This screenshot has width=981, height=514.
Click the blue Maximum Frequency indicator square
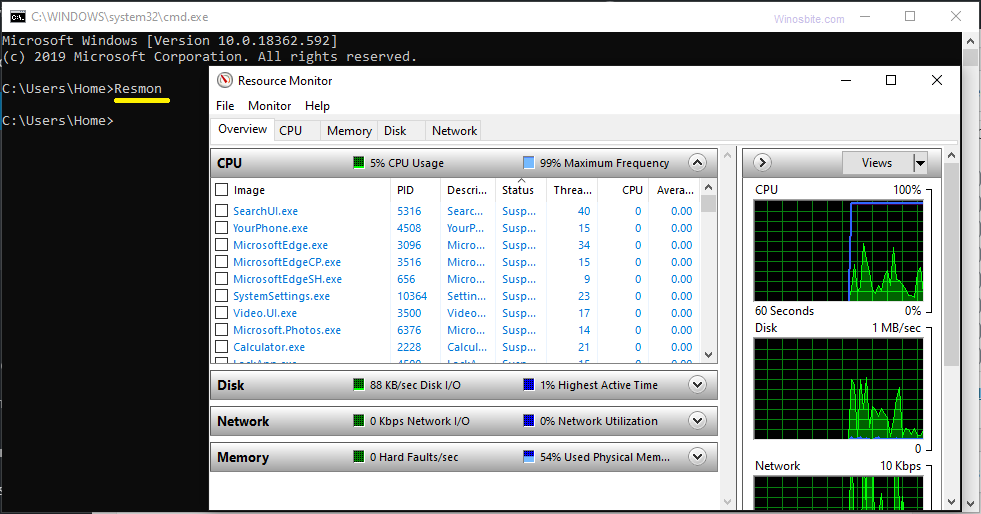(529, 163)
